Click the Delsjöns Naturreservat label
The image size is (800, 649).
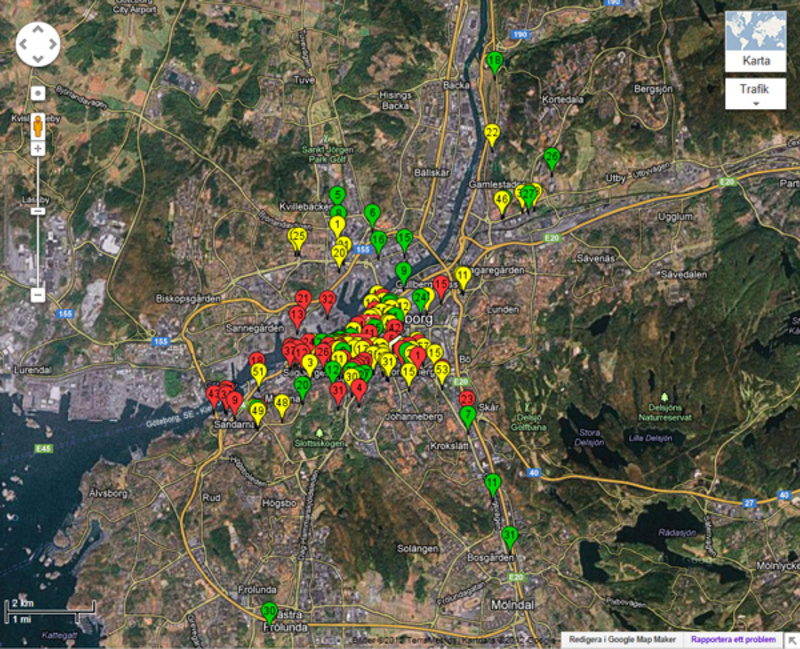tap(664, 412)
